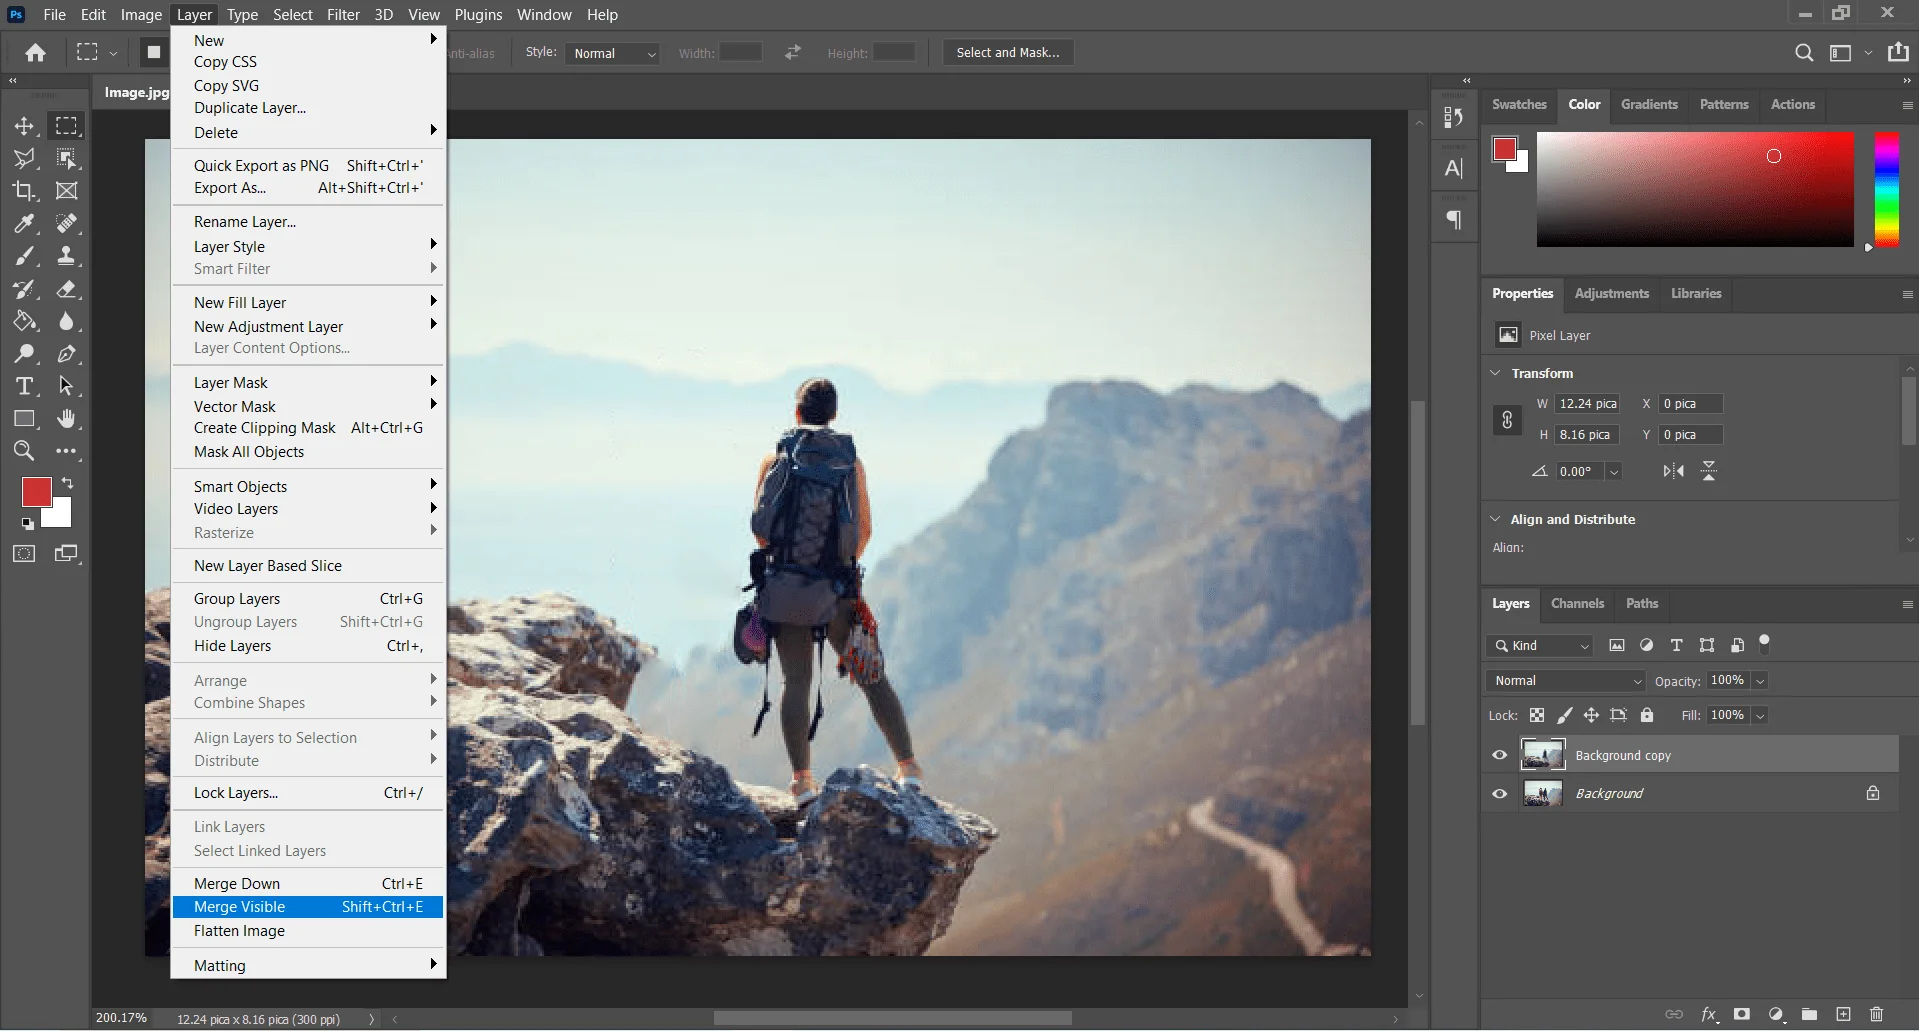Image resolution: width=1919 pixels, height=1031 pixels.
Task: Add a layer mask from Layers panel footer
Action: point(1742,1014)
